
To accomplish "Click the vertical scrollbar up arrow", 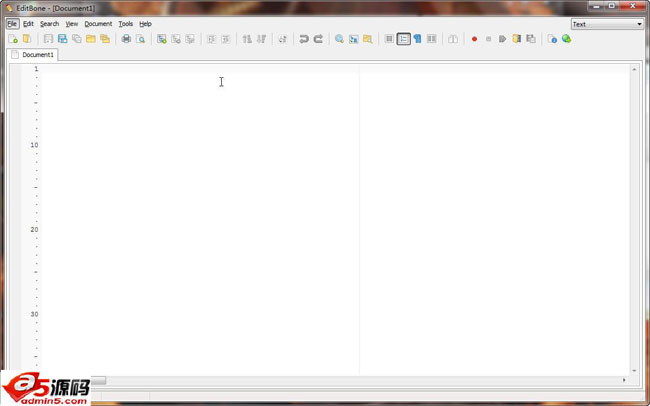I will tap(634, 70).
